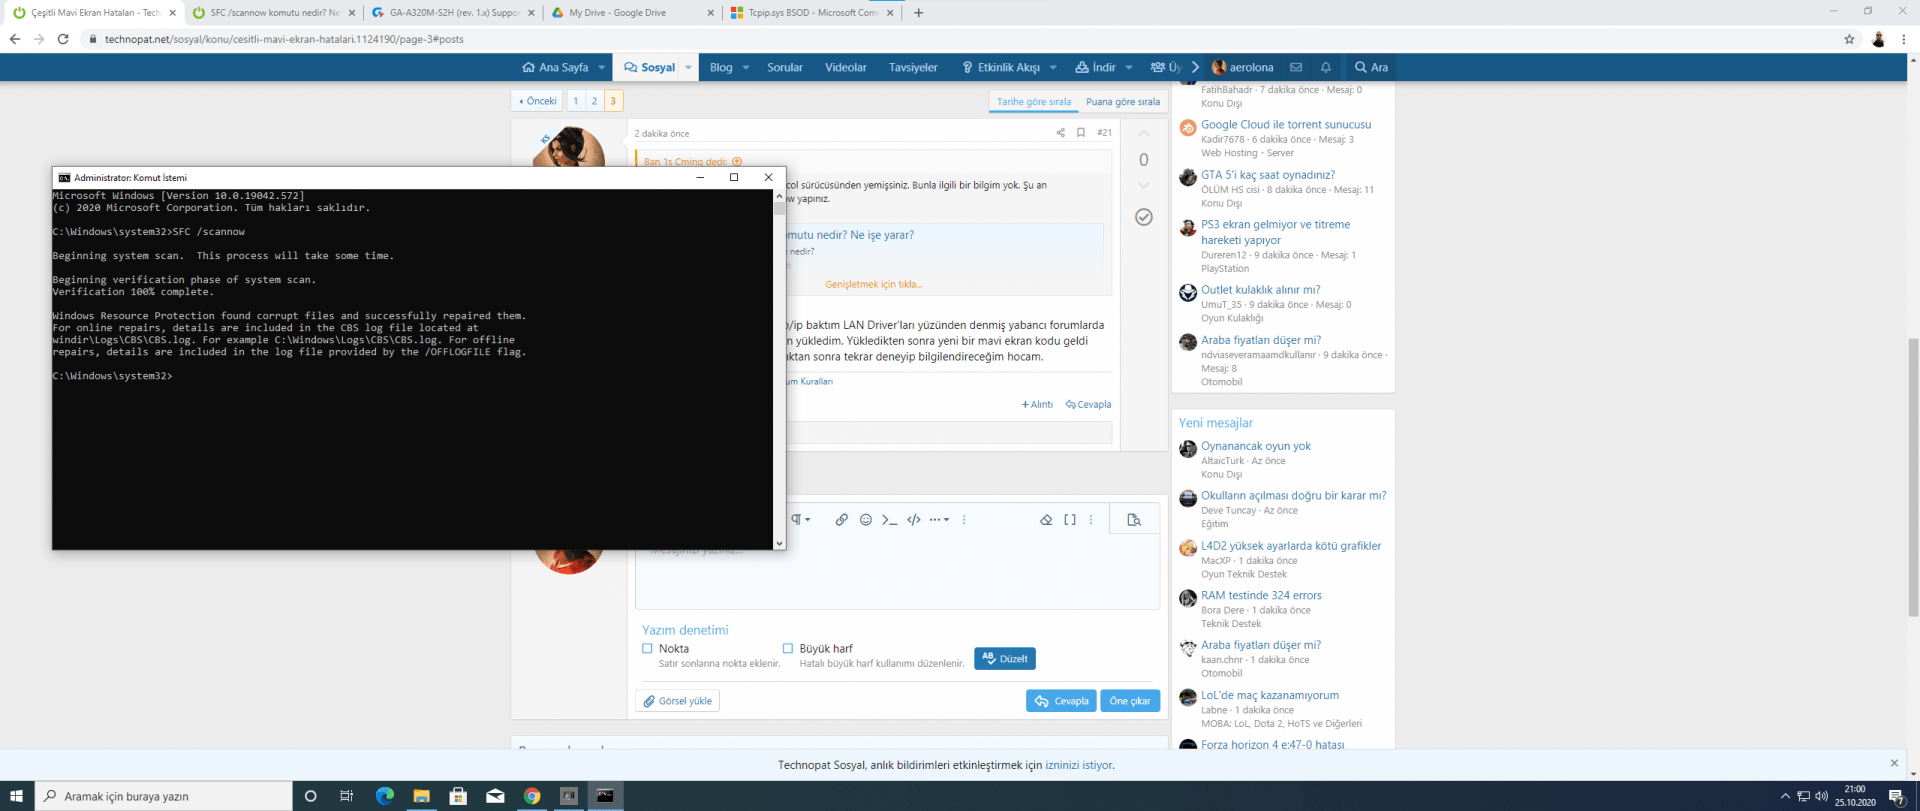Bookmark this page with the star icon
The width and height of the screenshot is (1920, 811).
(1849, 39)
